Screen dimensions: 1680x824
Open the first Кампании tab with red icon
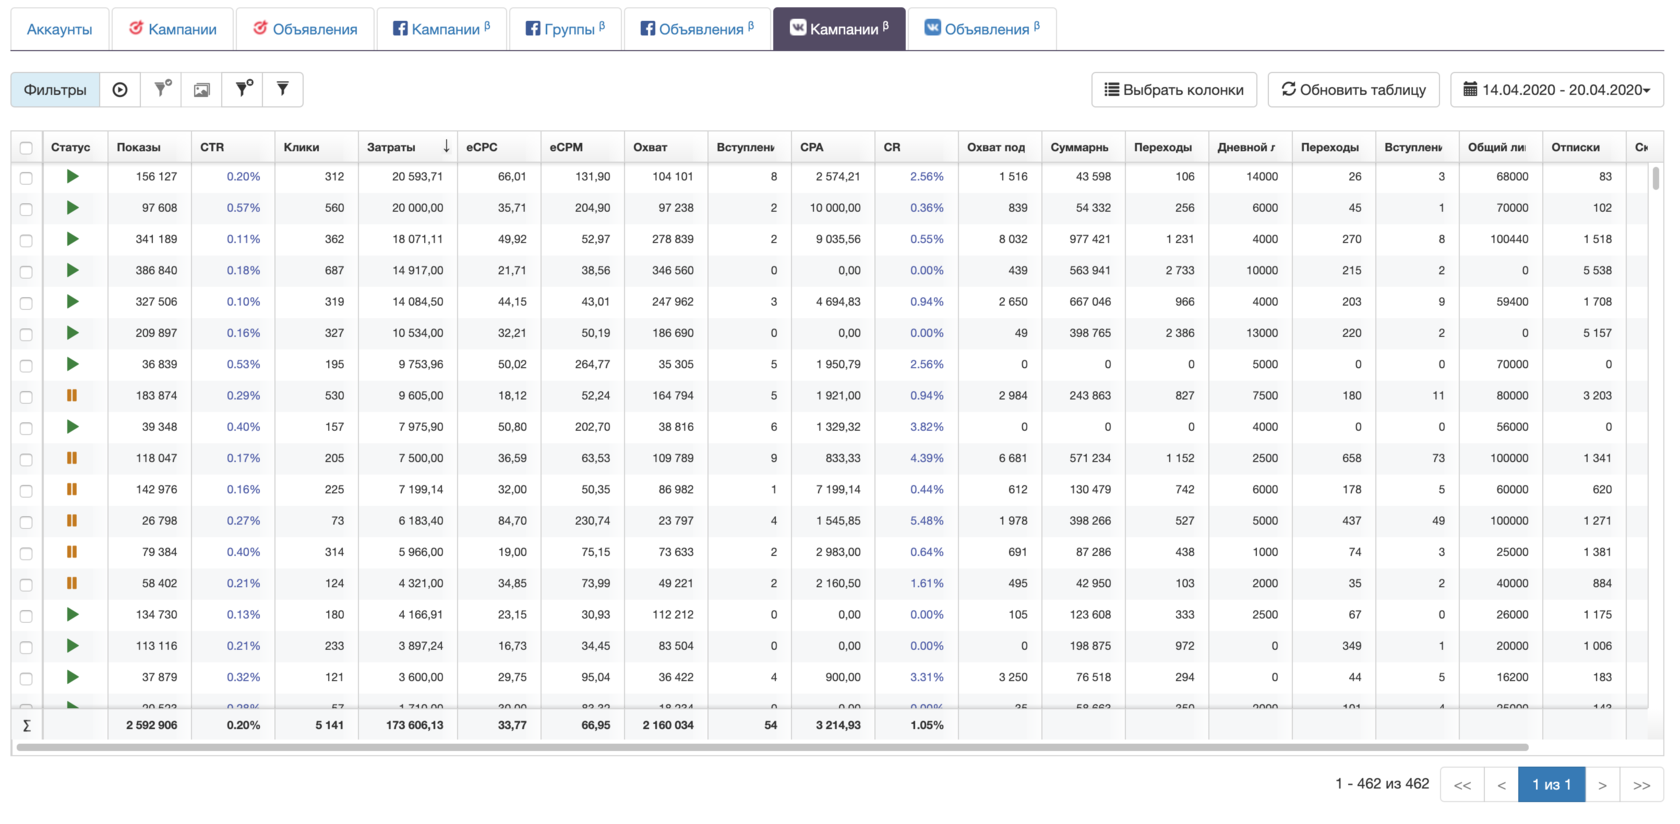[x=172, y=29]
